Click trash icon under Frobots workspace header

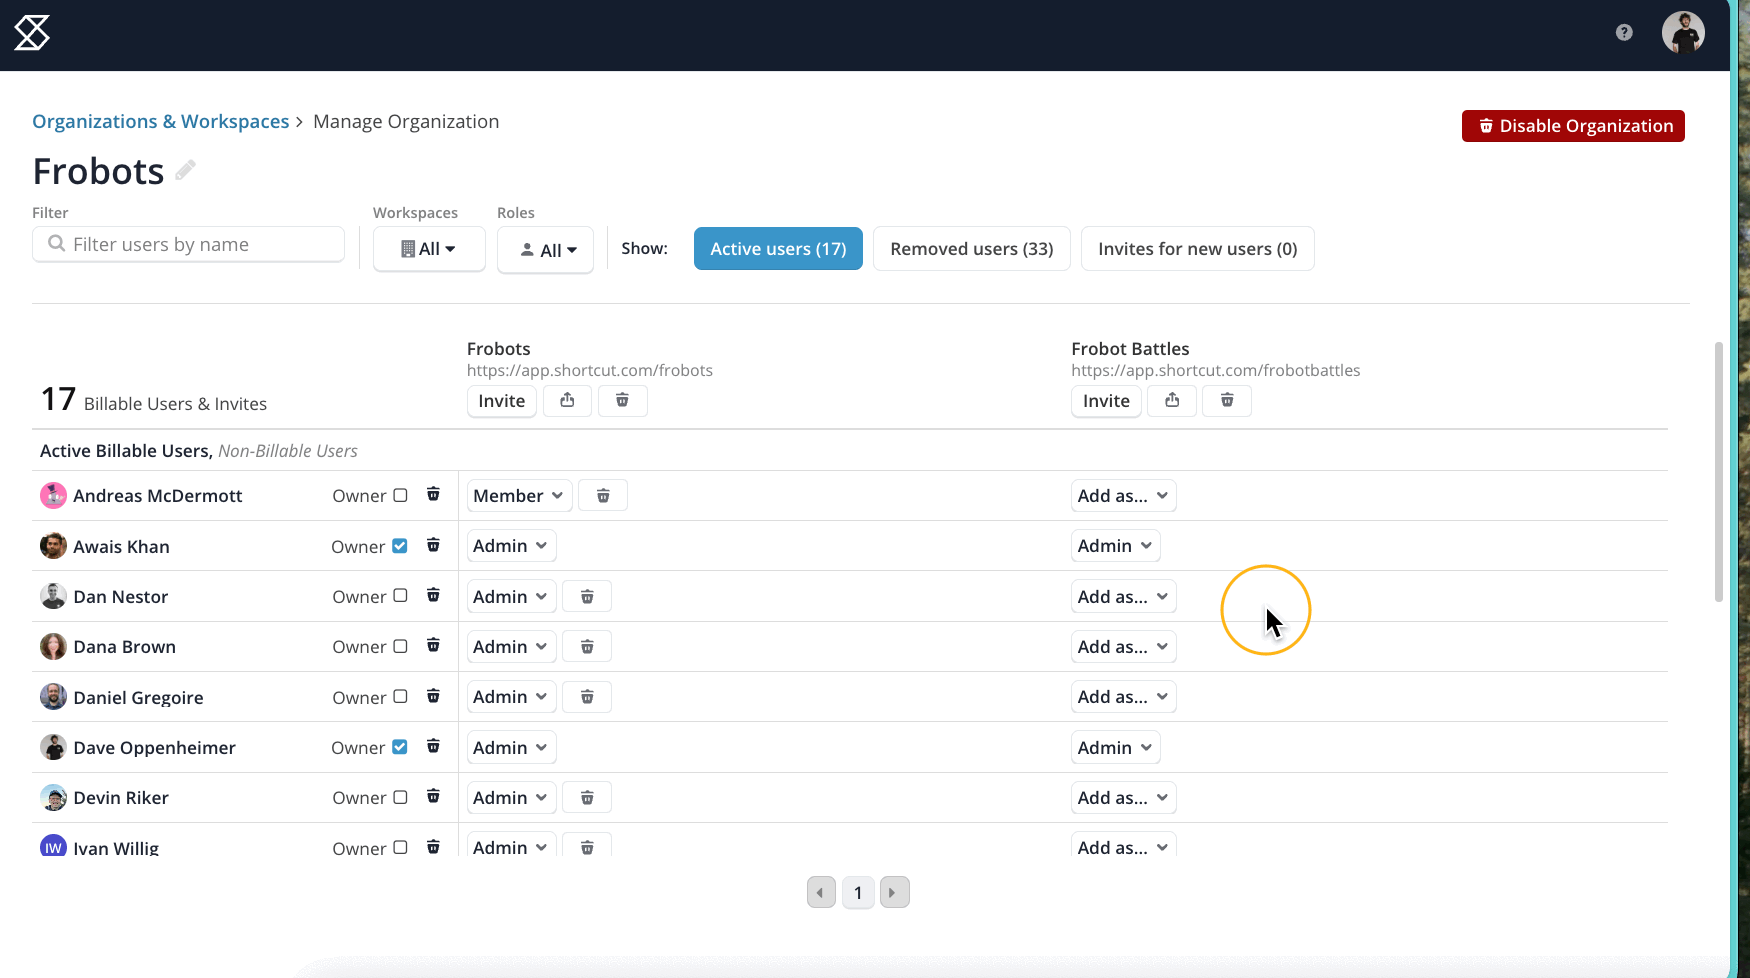(622, 401)
